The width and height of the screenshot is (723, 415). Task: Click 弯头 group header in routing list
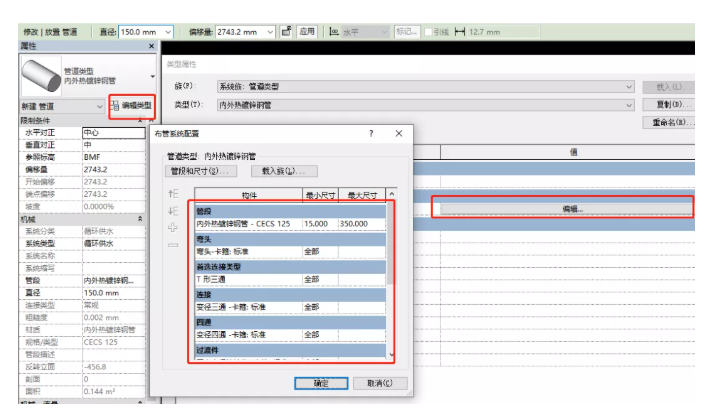tap(290, 239)
